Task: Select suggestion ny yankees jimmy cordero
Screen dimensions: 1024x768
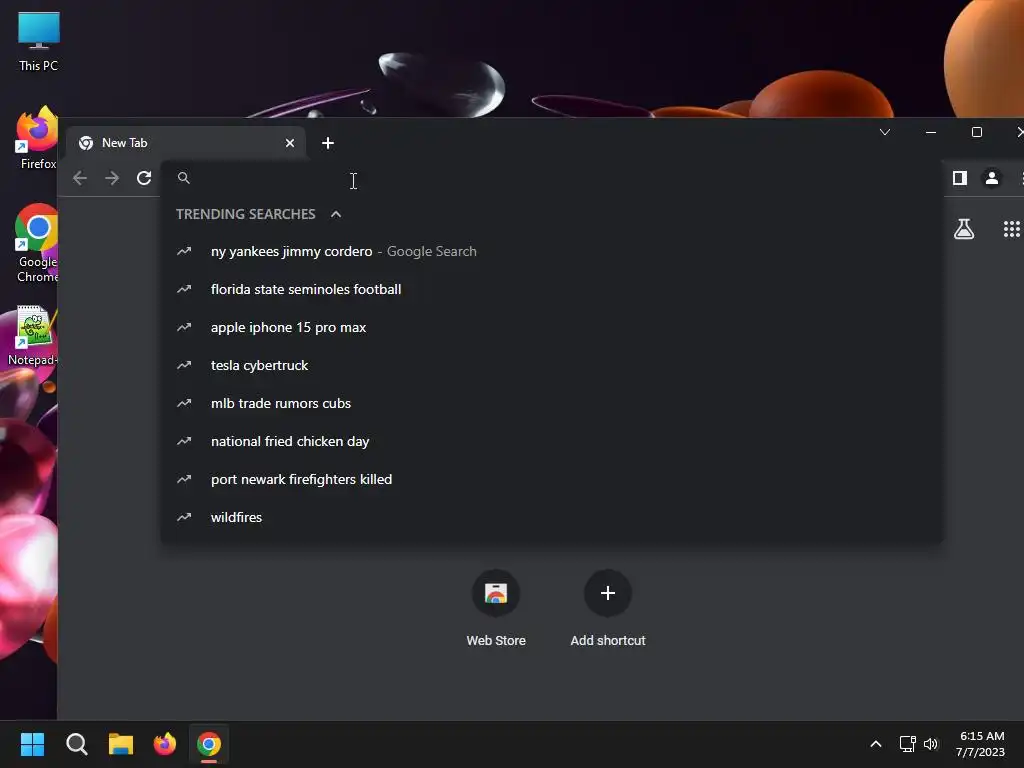Action: pos(552,251)
